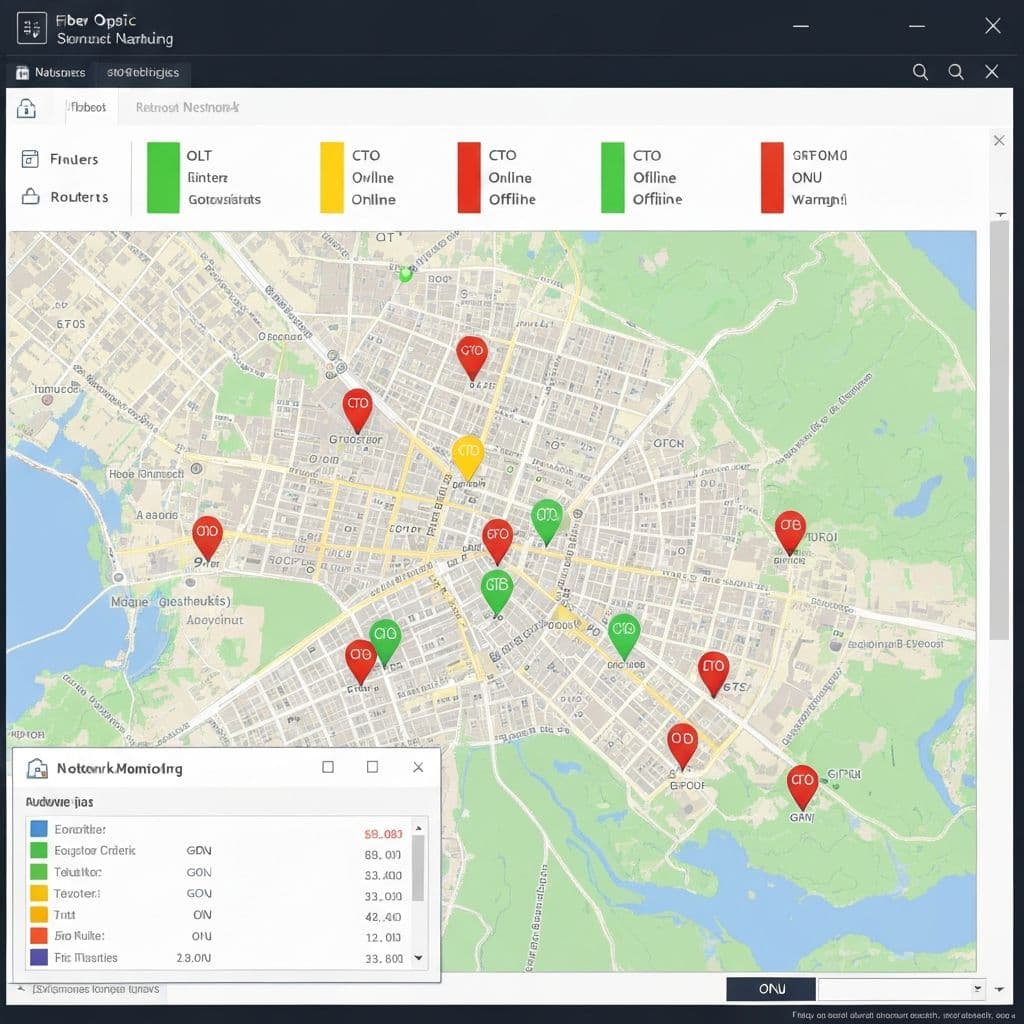Click the Fiber Optic app logo icon
Image resolution: width=1024 pixels, height=1024 pixels.
coord(32,29)
